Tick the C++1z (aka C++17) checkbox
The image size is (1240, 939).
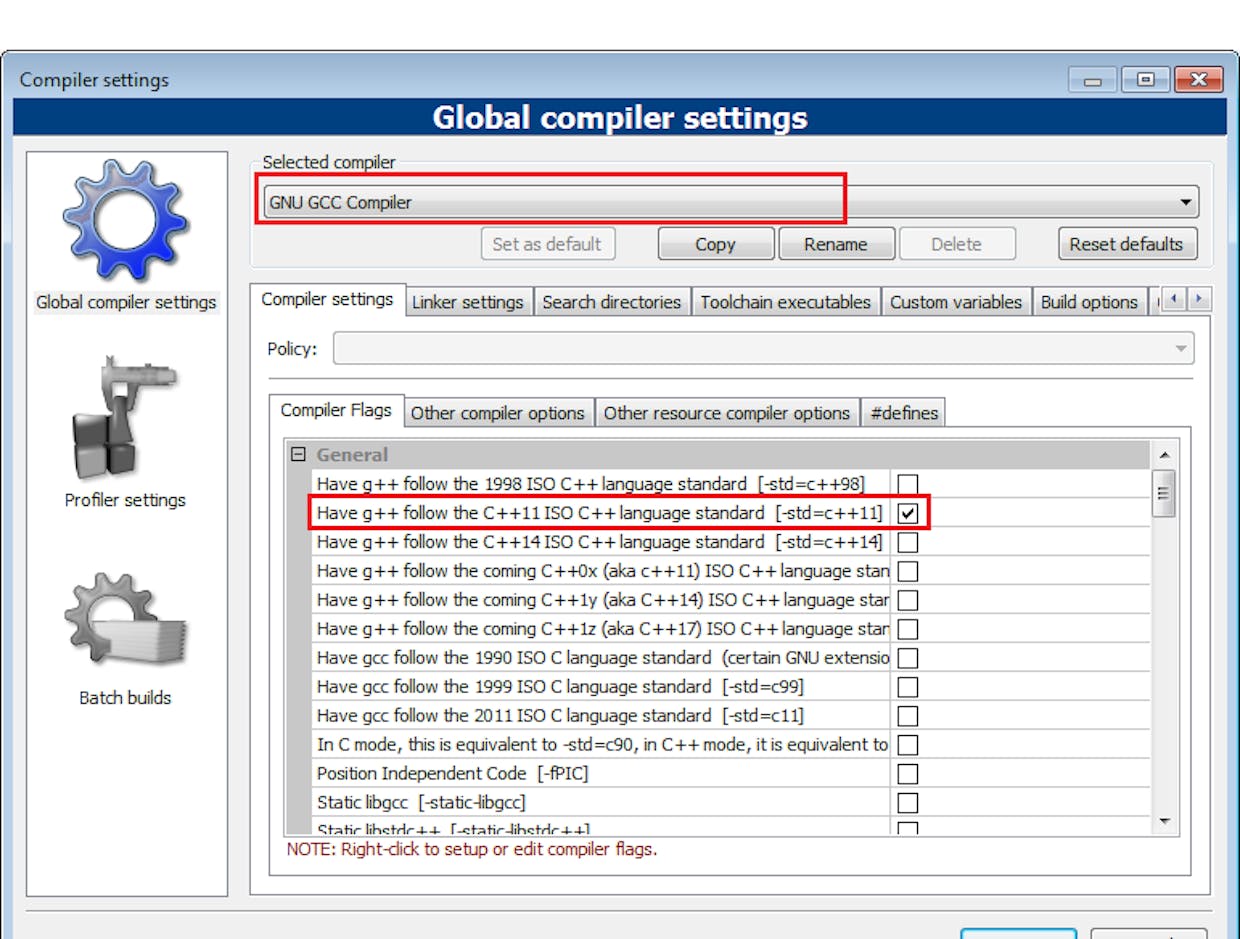point(908,630)
